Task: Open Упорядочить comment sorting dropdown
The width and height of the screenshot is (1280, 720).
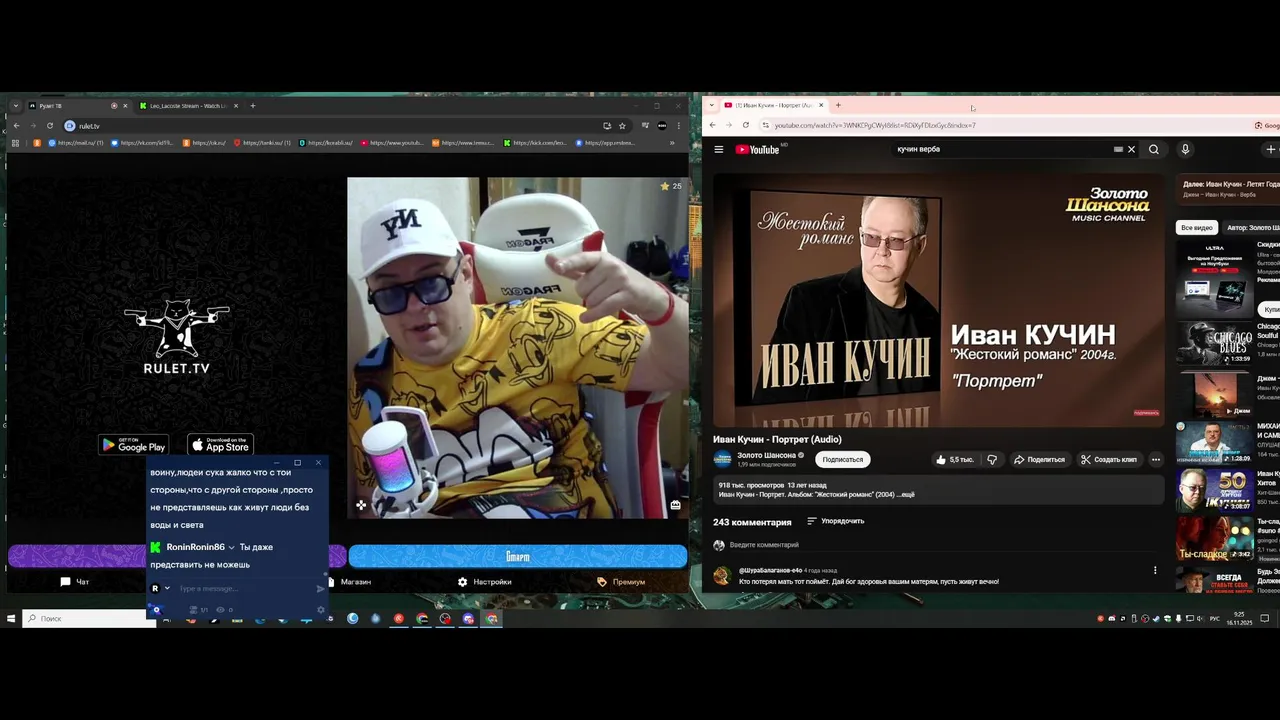Action: (836, 521)
